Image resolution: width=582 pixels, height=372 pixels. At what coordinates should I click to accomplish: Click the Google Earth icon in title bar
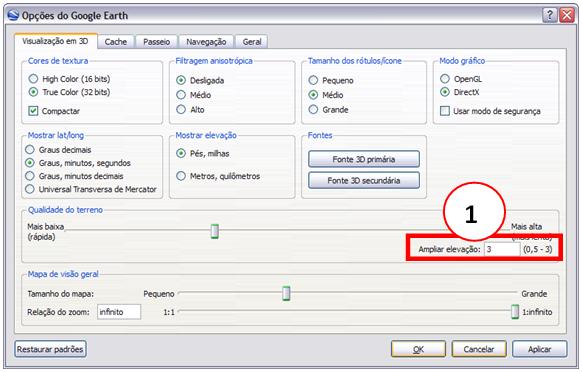tap(13, 15)
